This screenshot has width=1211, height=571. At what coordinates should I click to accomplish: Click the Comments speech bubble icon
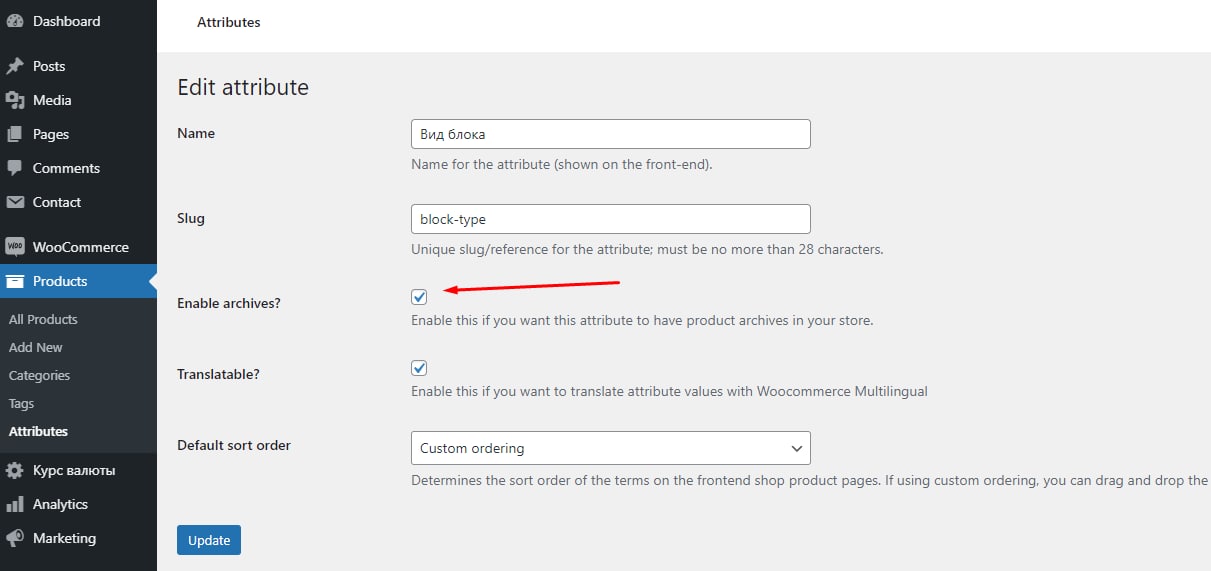coord(15,168)
